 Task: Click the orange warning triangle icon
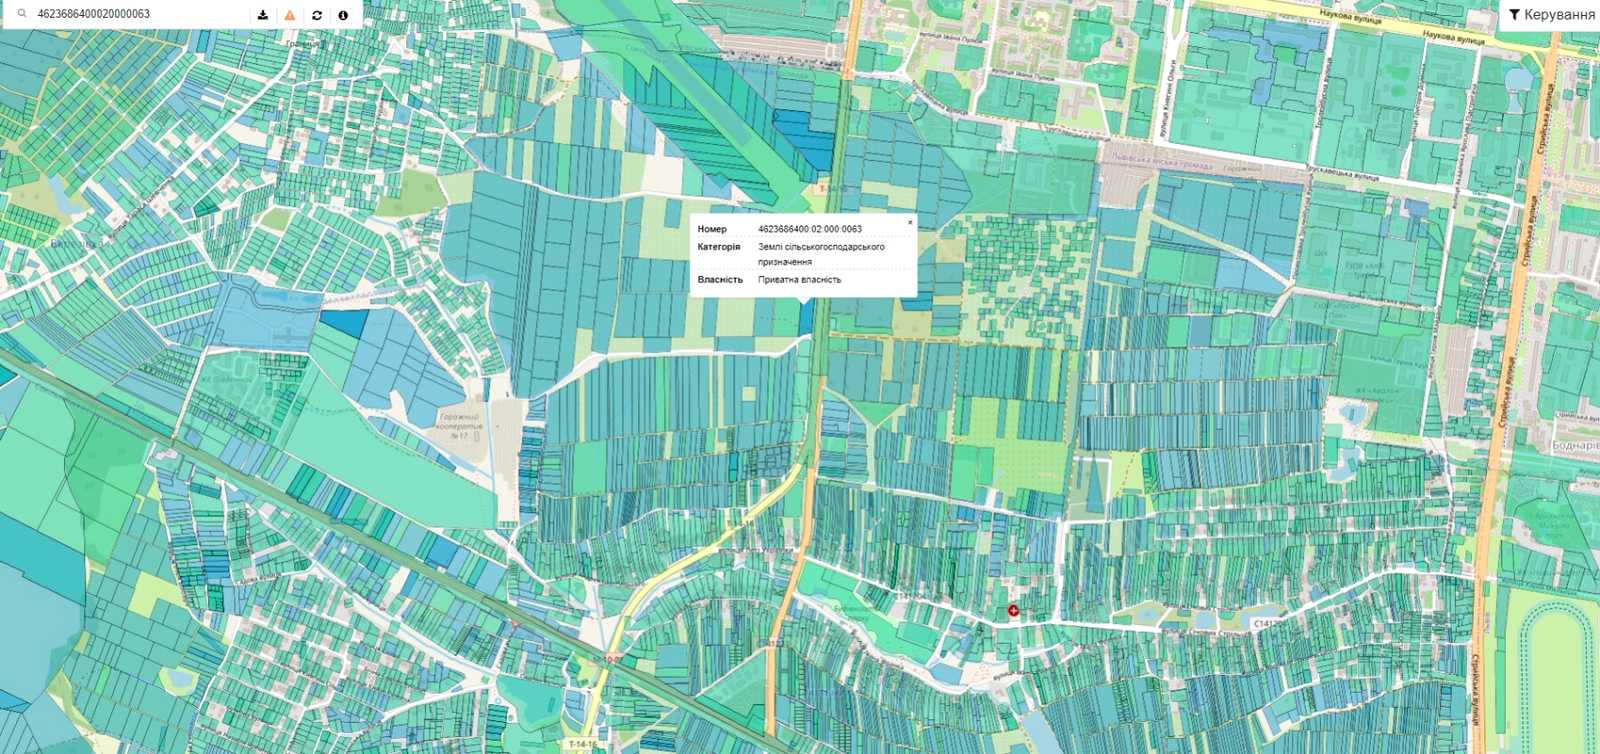290,15
